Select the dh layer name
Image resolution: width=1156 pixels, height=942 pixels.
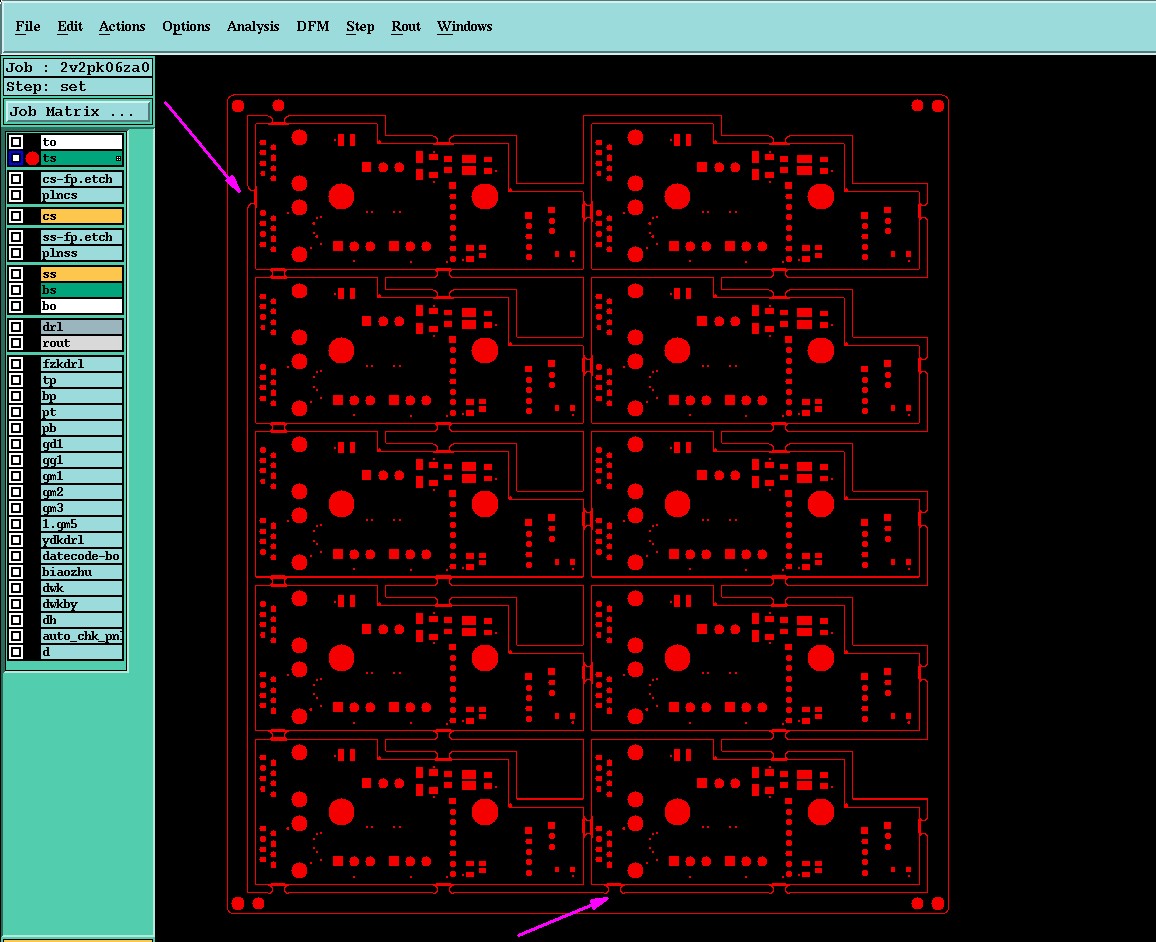81,620
